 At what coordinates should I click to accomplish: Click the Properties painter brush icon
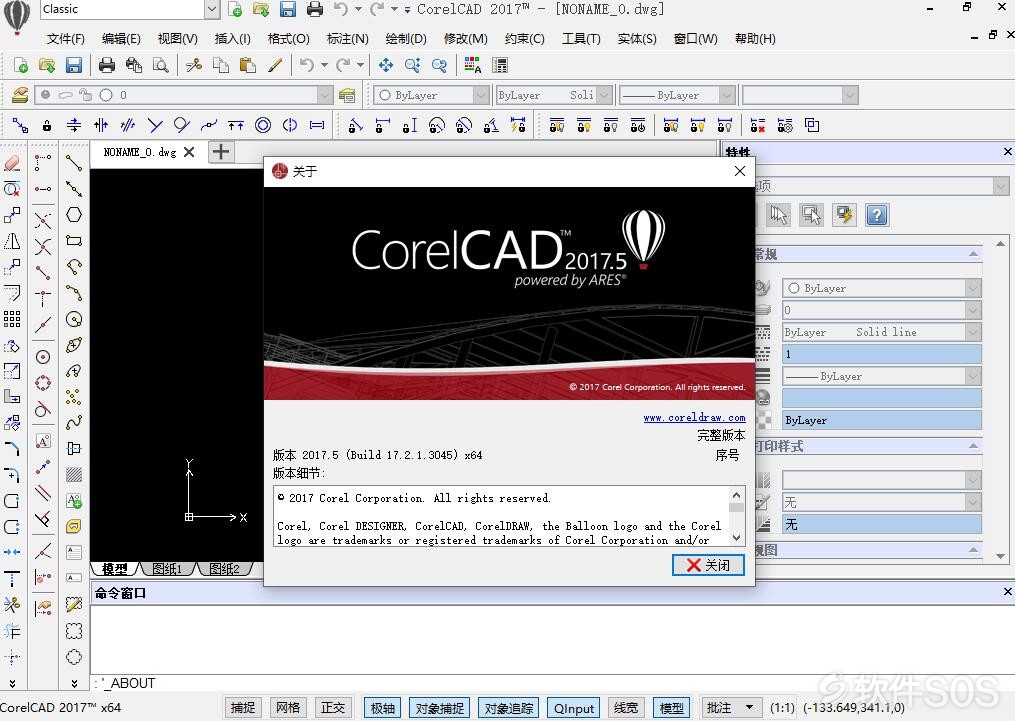[275, 65]
